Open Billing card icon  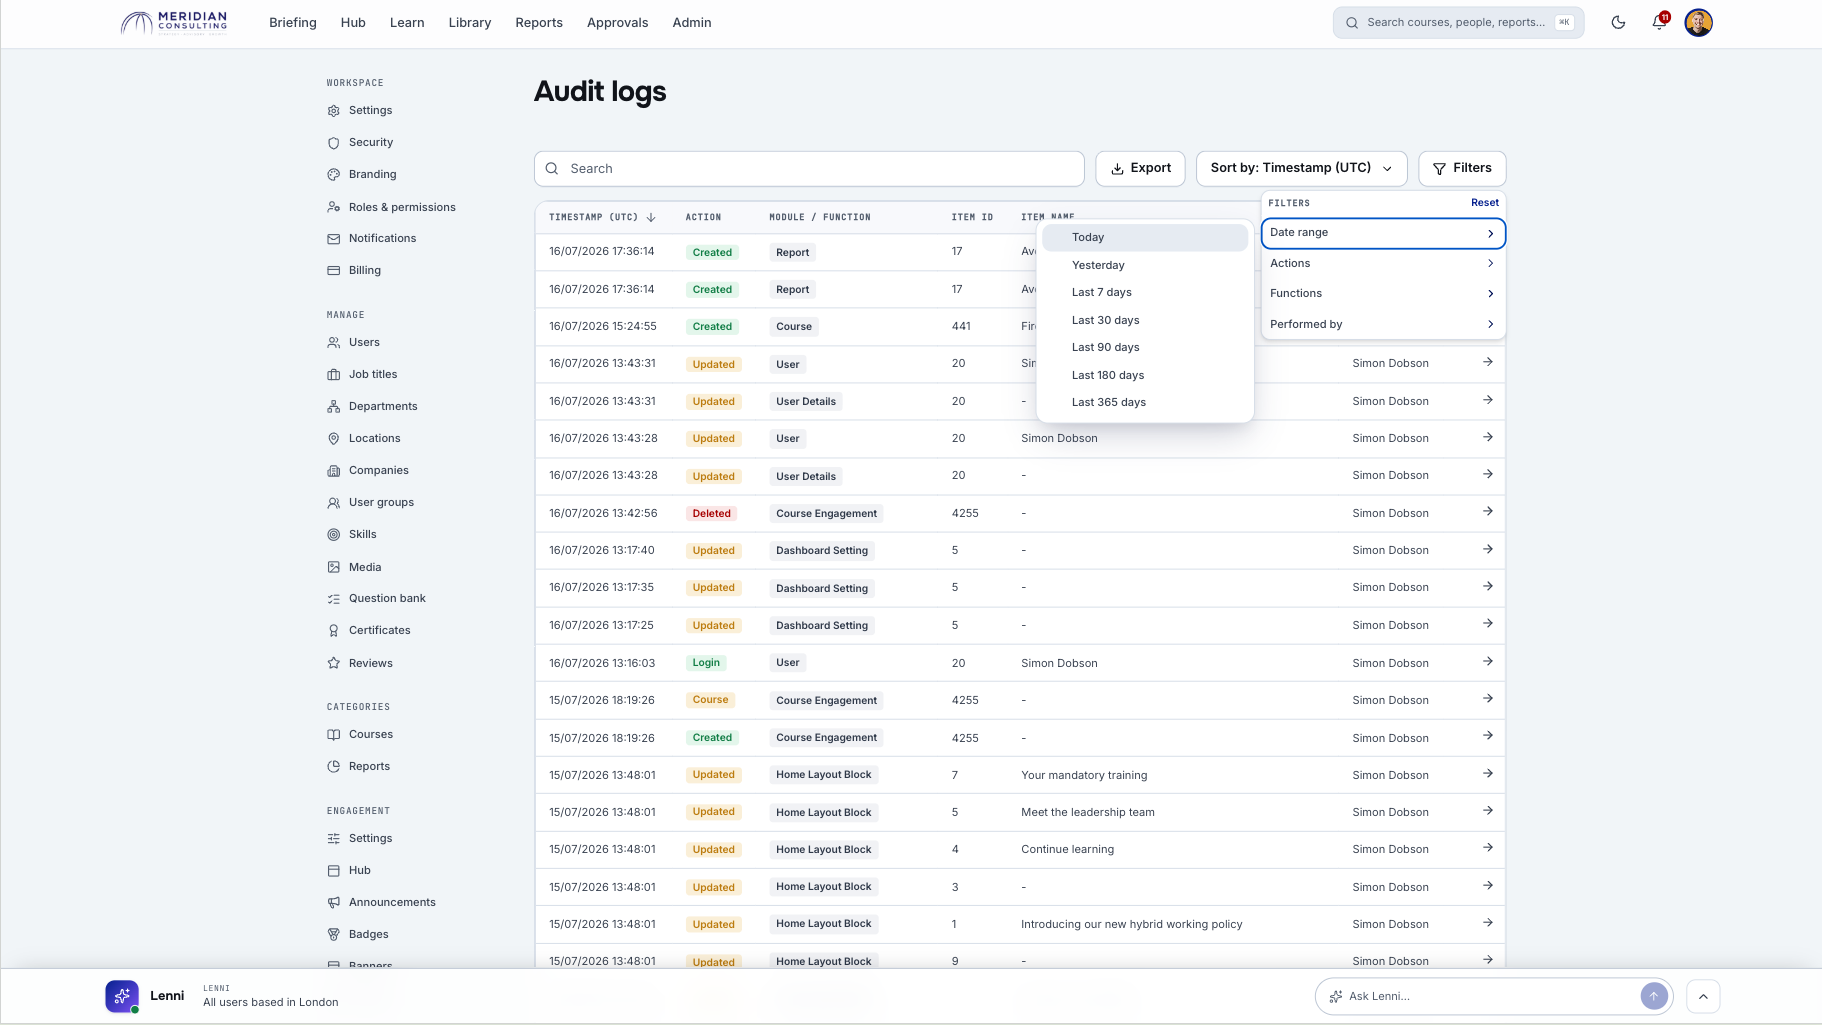(x=334, y=271)
